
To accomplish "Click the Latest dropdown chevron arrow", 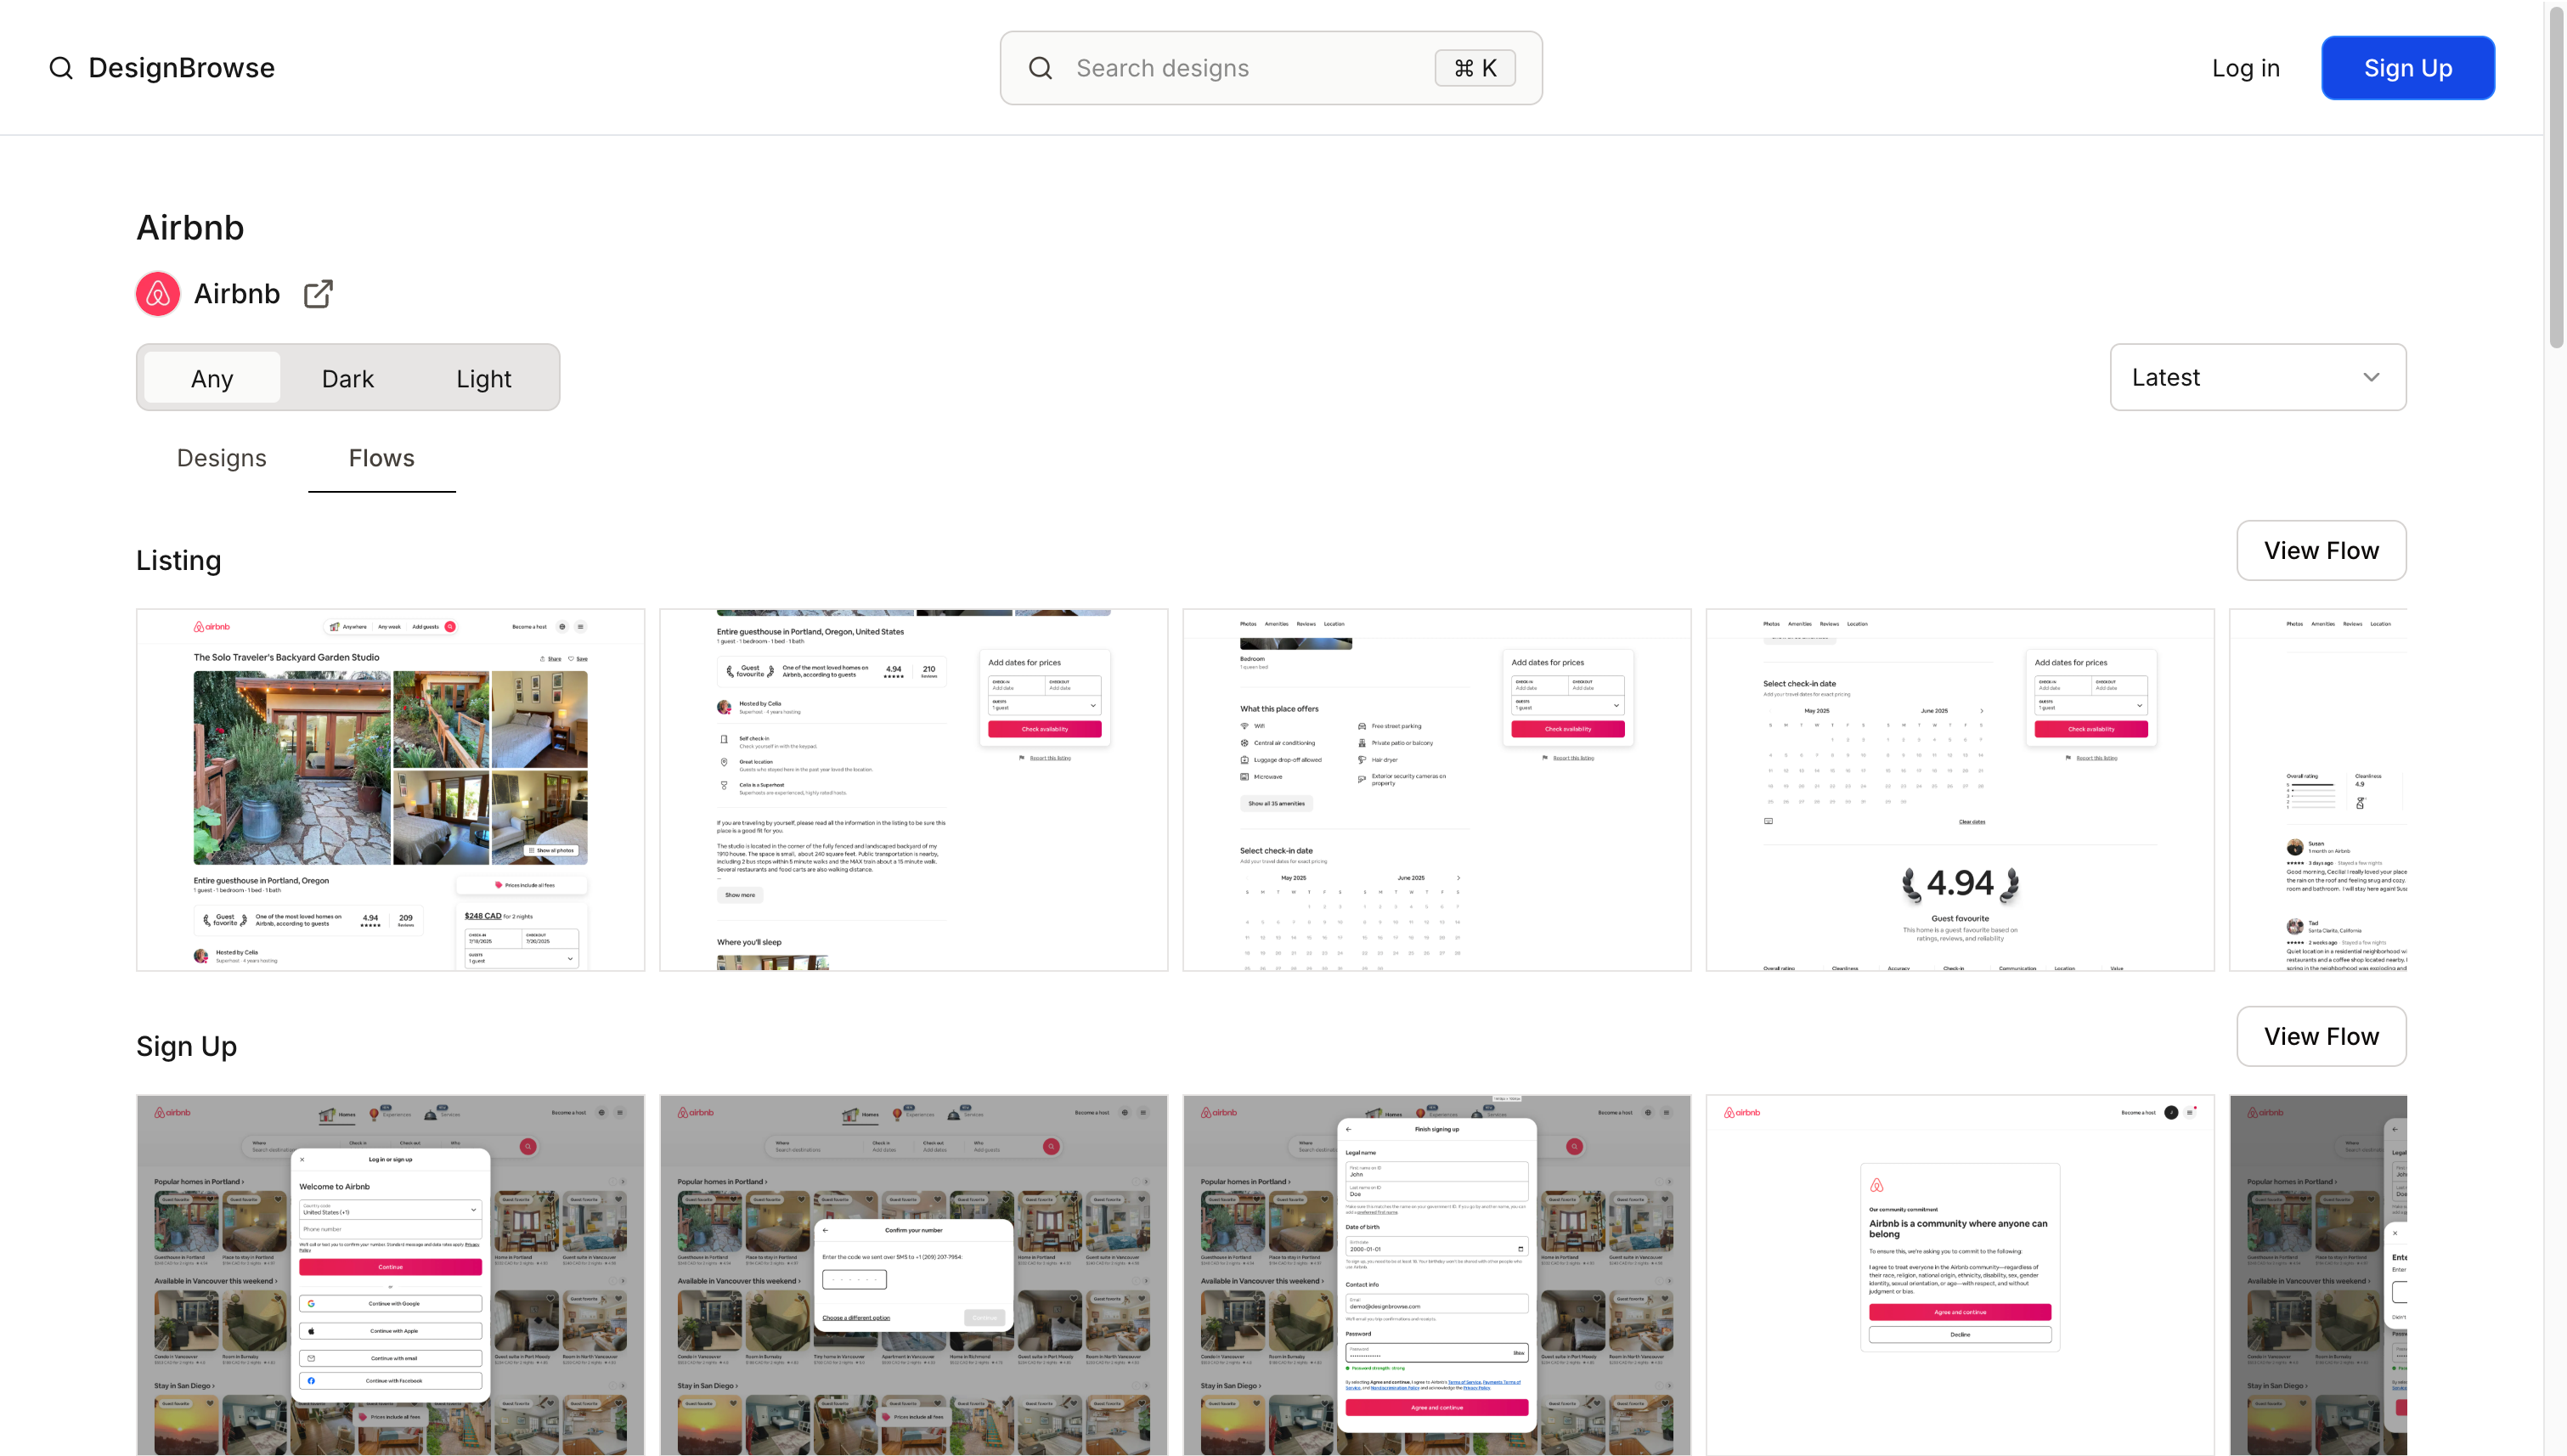I will tap(2371, 377).
